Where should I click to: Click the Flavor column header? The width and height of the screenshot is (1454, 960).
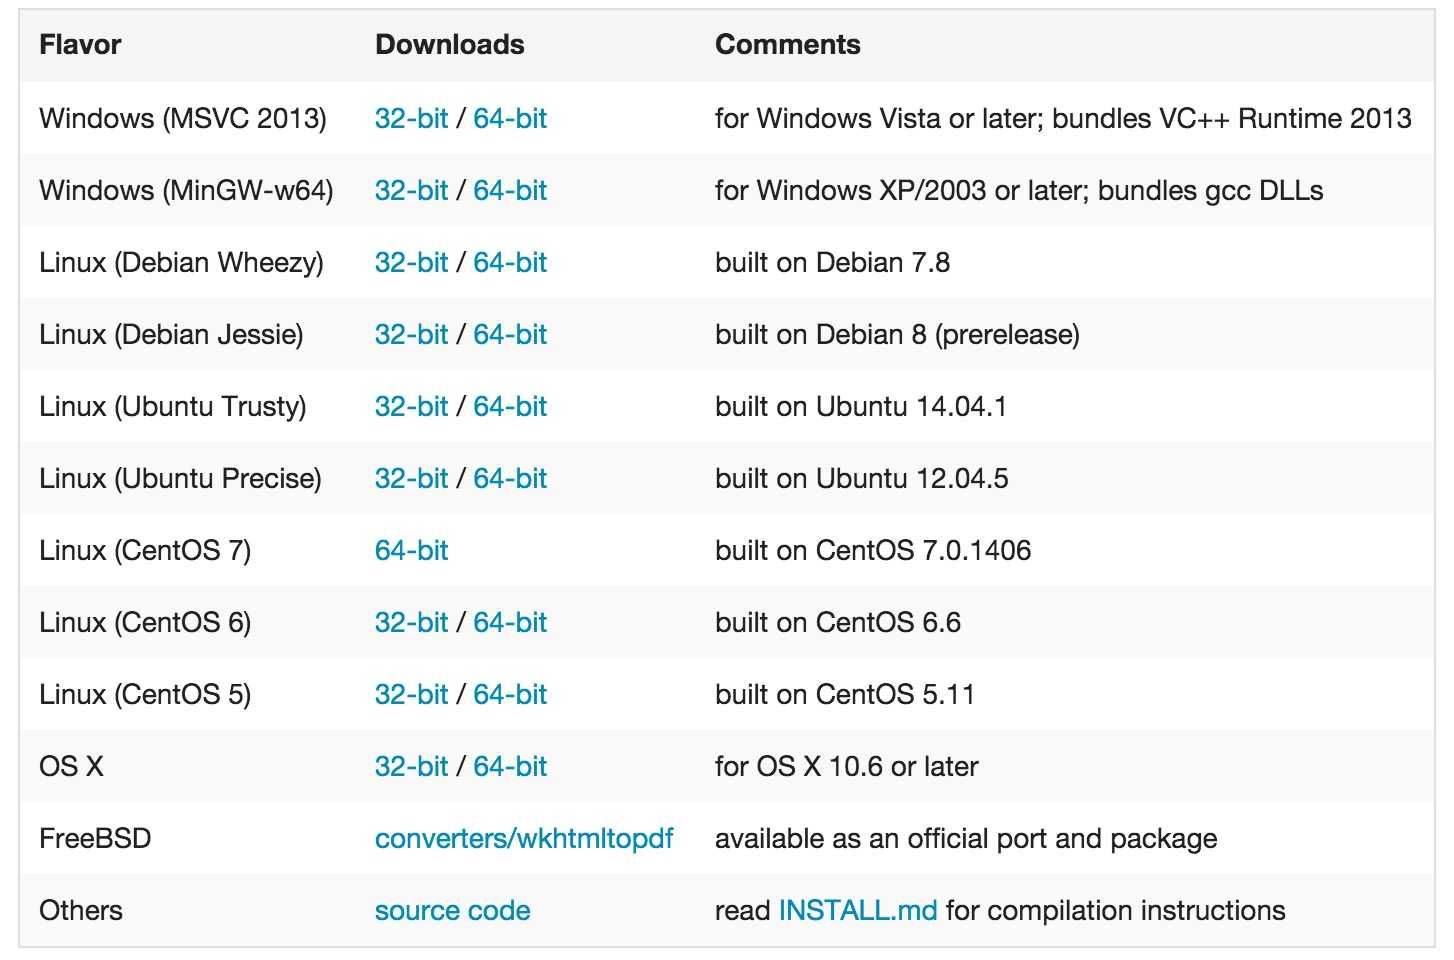[x=80, y=44]
